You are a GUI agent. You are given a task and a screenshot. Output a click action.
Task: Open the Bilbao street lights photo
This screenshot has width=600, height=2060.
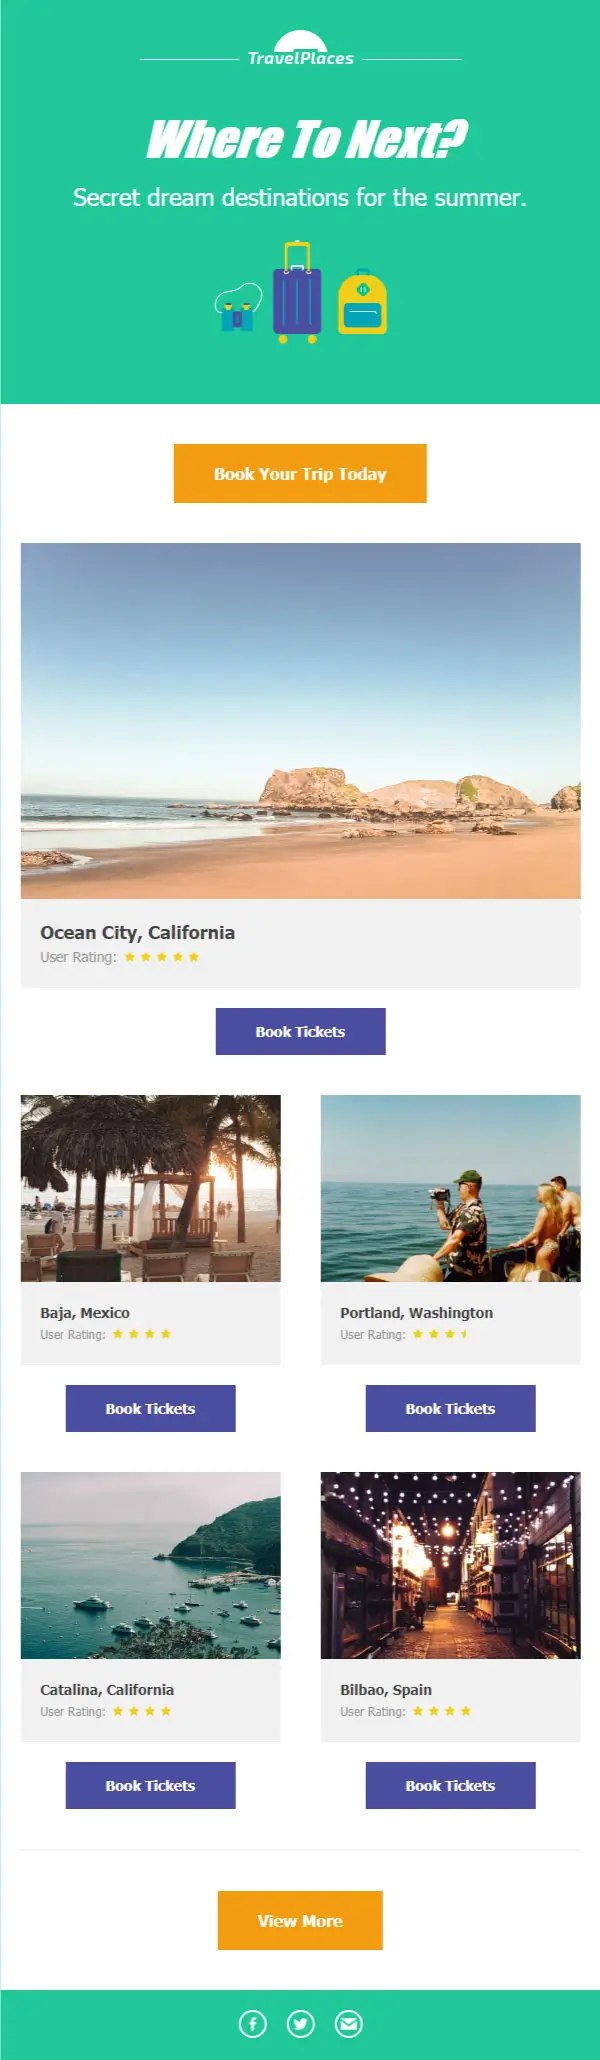(450, 1565)
